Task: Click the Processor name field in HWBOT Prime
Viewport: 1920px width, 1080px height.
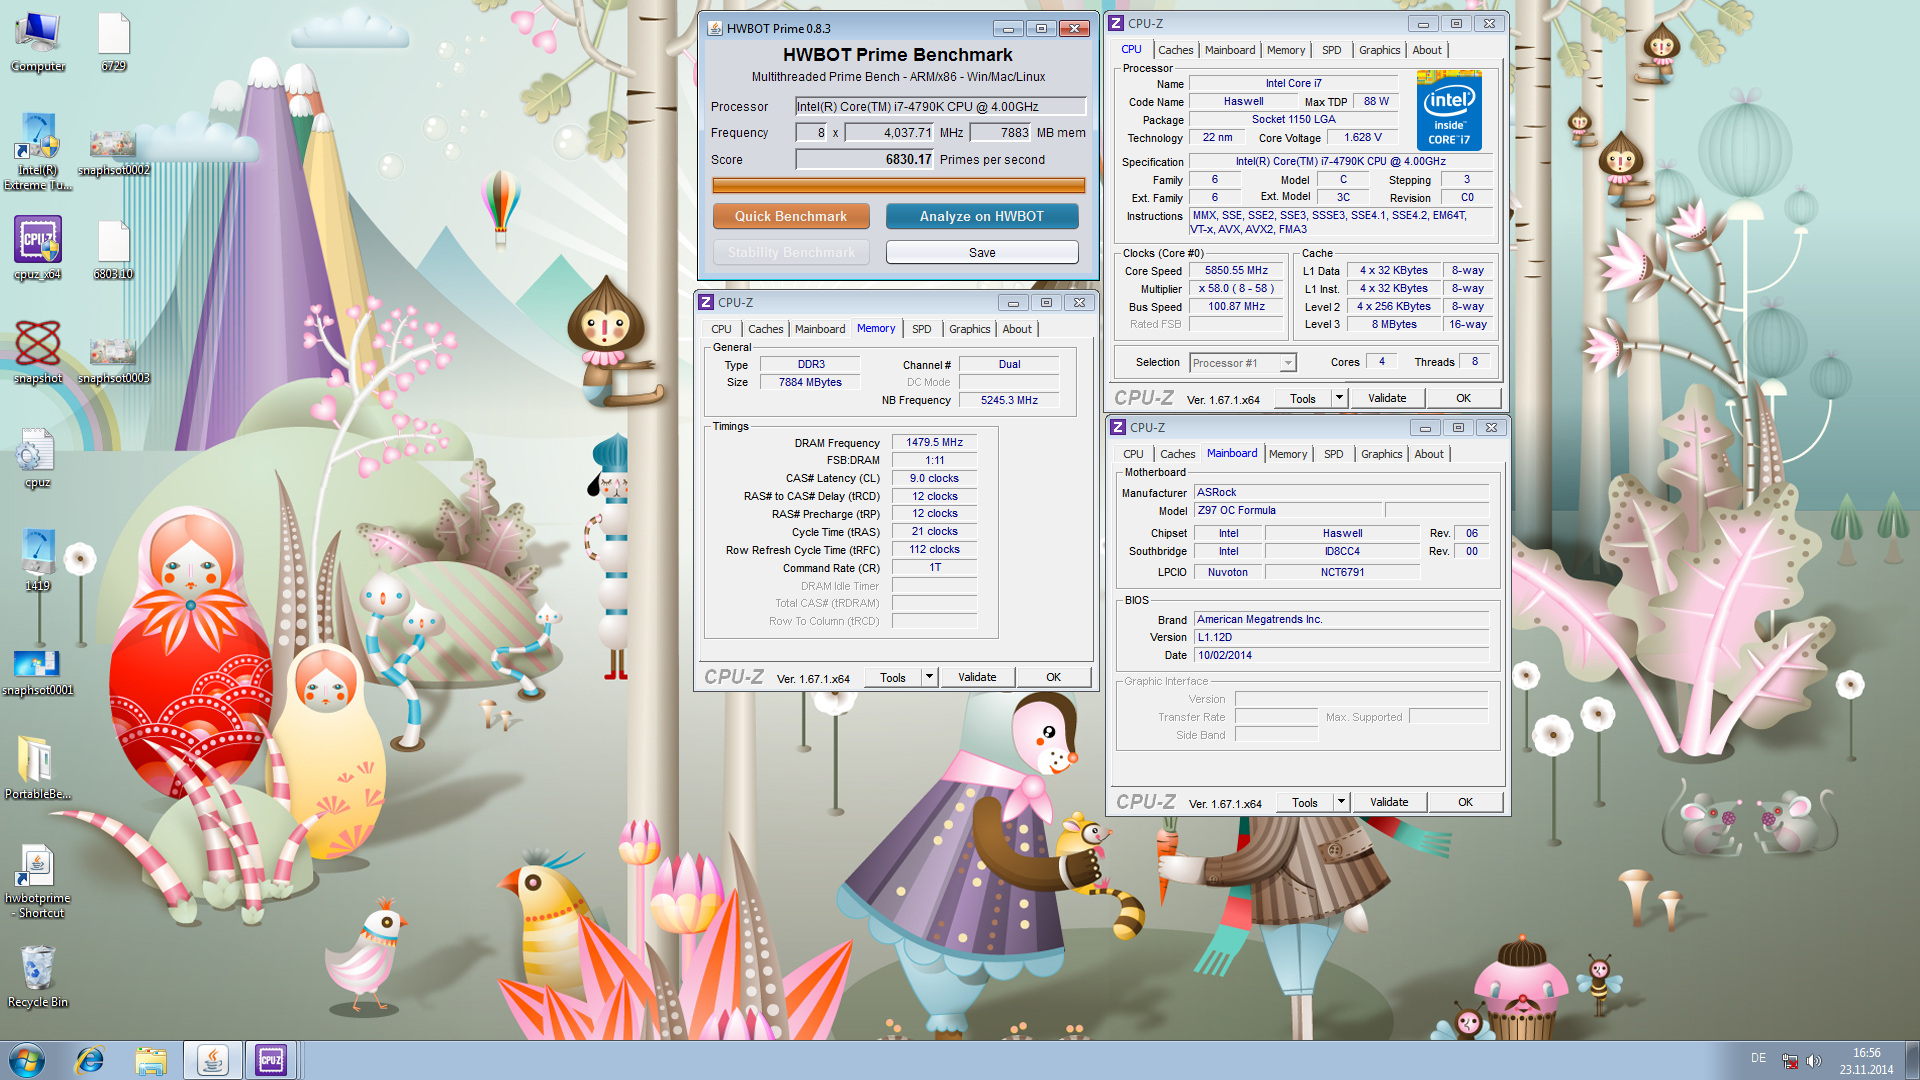Action: tap(940, 106)
